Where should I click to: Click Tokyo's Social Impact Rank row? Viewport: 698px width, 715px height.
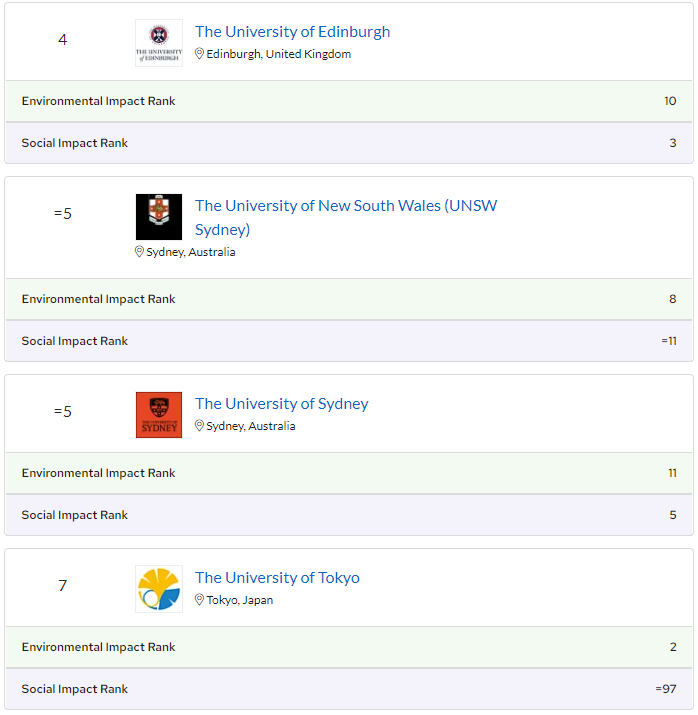(348, 689)
